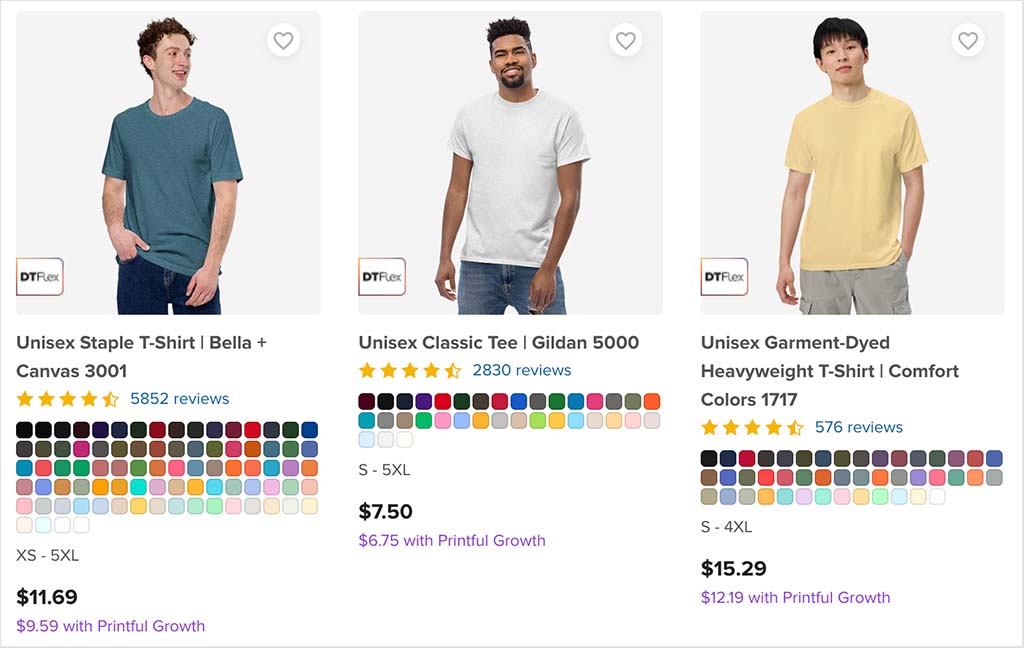The image size is (1024, 648).
Task: Favorite the Comfort Colors 1717 shirt
Action: click(x=967, y=40)
